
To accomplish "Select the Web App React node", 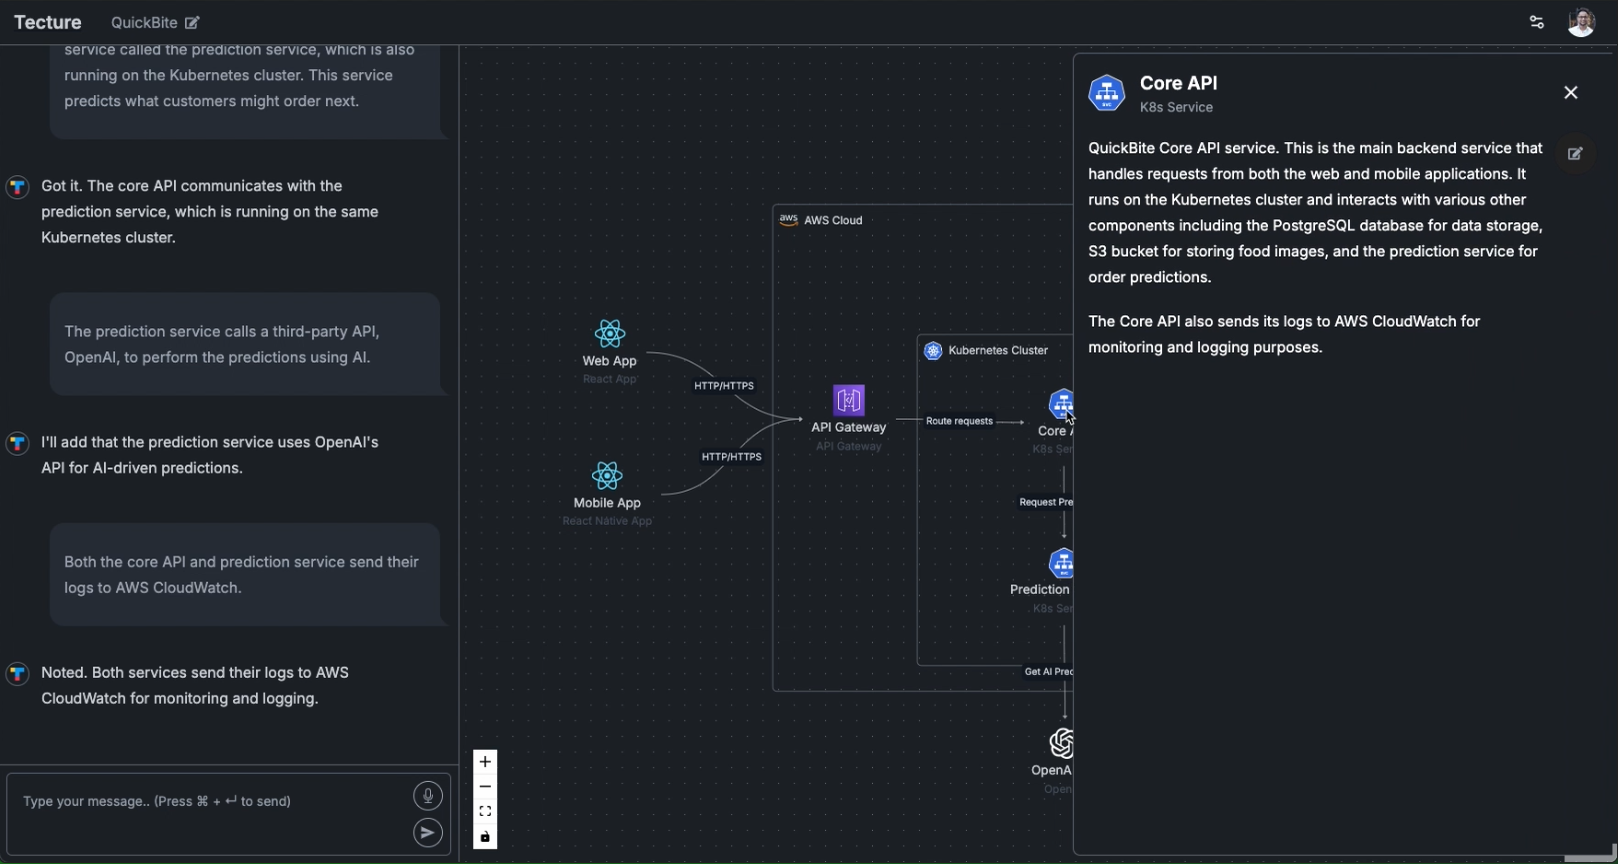I will [610, 351].
